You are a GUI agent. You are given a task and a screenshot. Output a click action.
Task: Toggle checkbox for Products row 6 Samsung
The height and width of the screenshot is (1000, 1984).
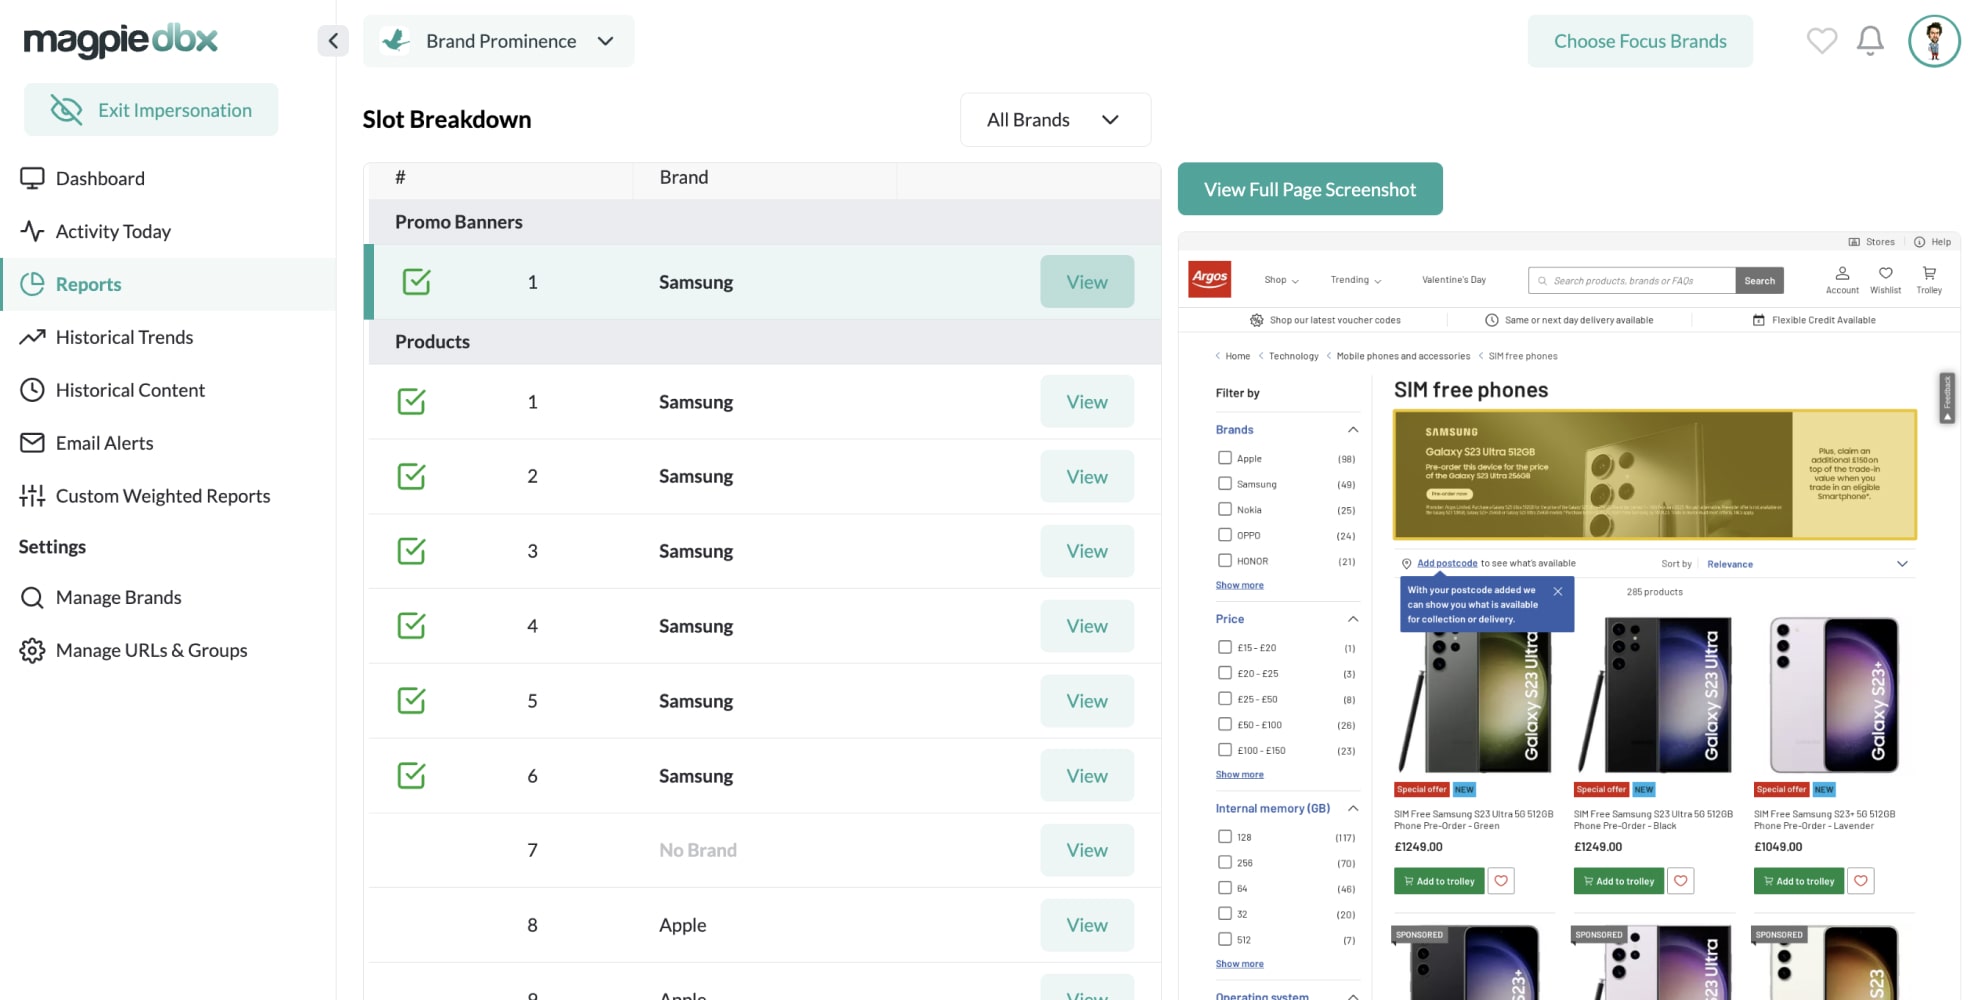(x=411, y=776)
